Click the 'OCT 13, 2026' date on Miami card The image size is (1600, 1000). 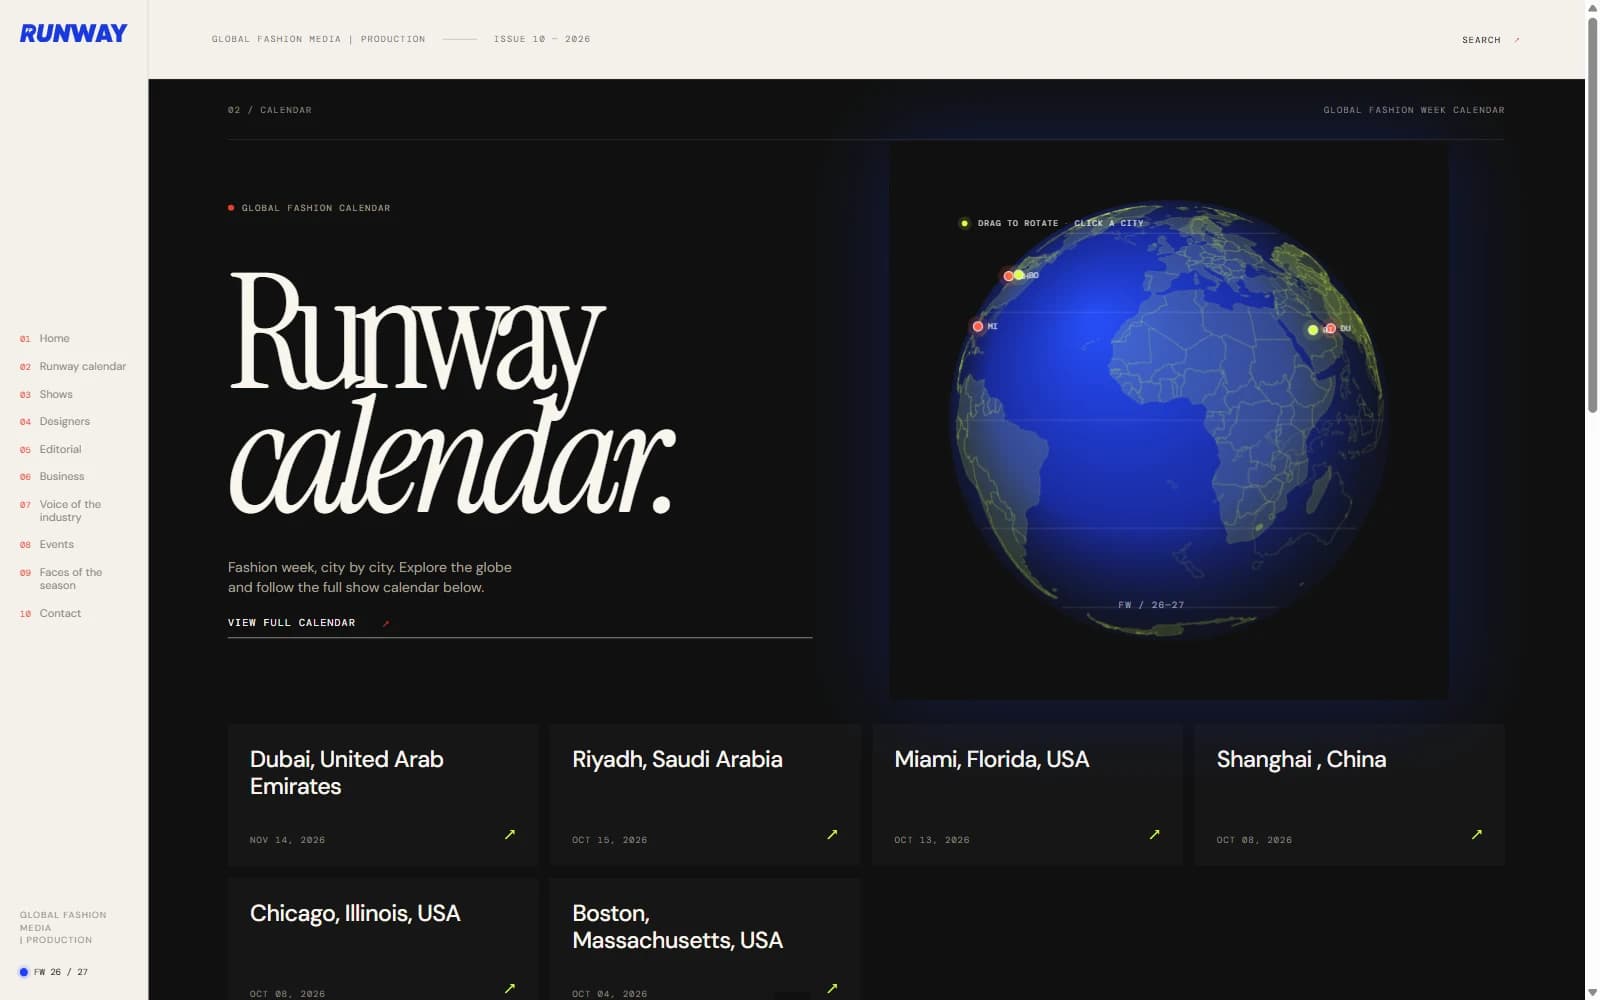click(x=932, y=840)
